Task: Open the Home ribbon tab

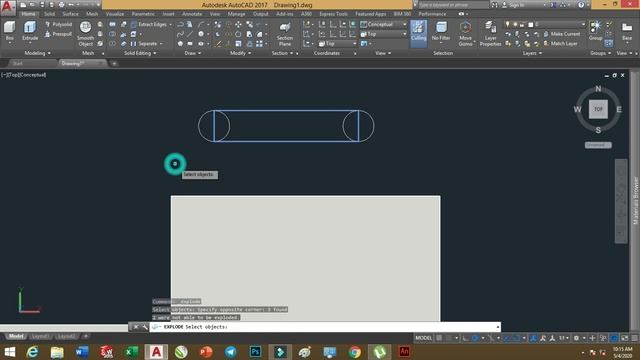Action: 28,14
